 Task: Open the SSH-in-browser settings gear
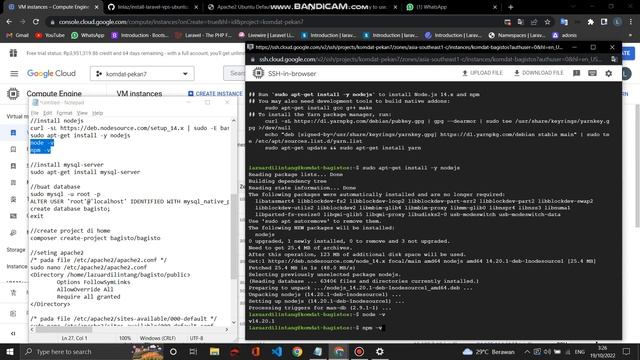[x=609, y=73]
